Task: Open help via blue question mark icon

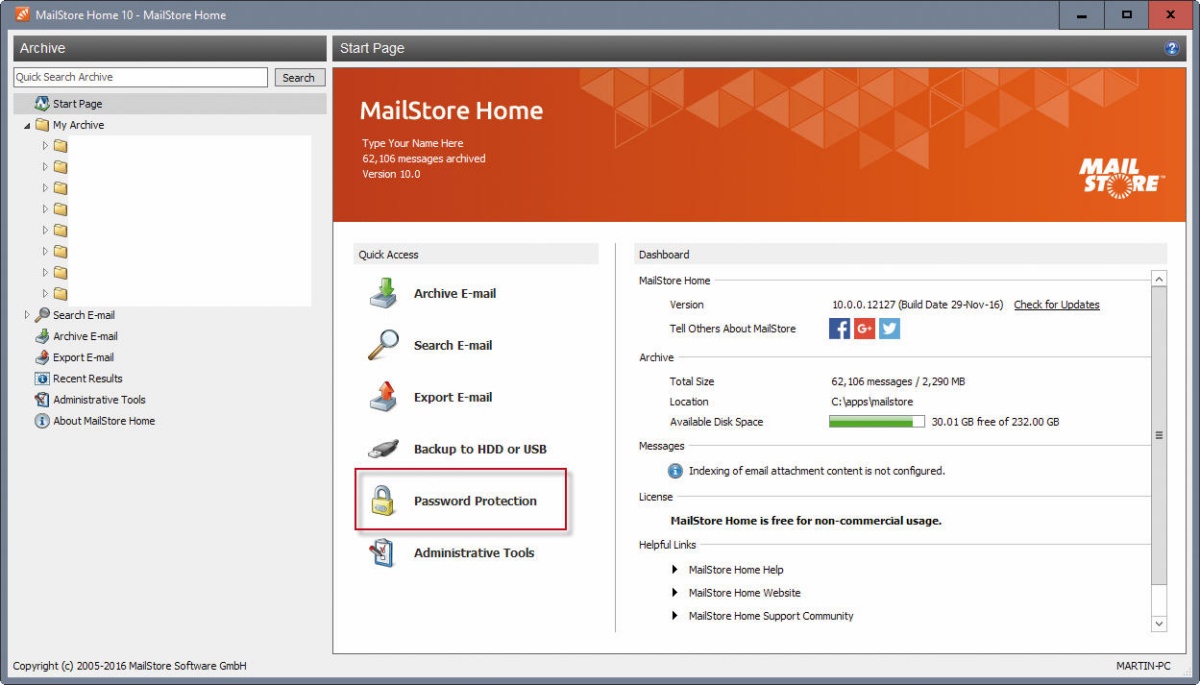Action: point(1172,48)
